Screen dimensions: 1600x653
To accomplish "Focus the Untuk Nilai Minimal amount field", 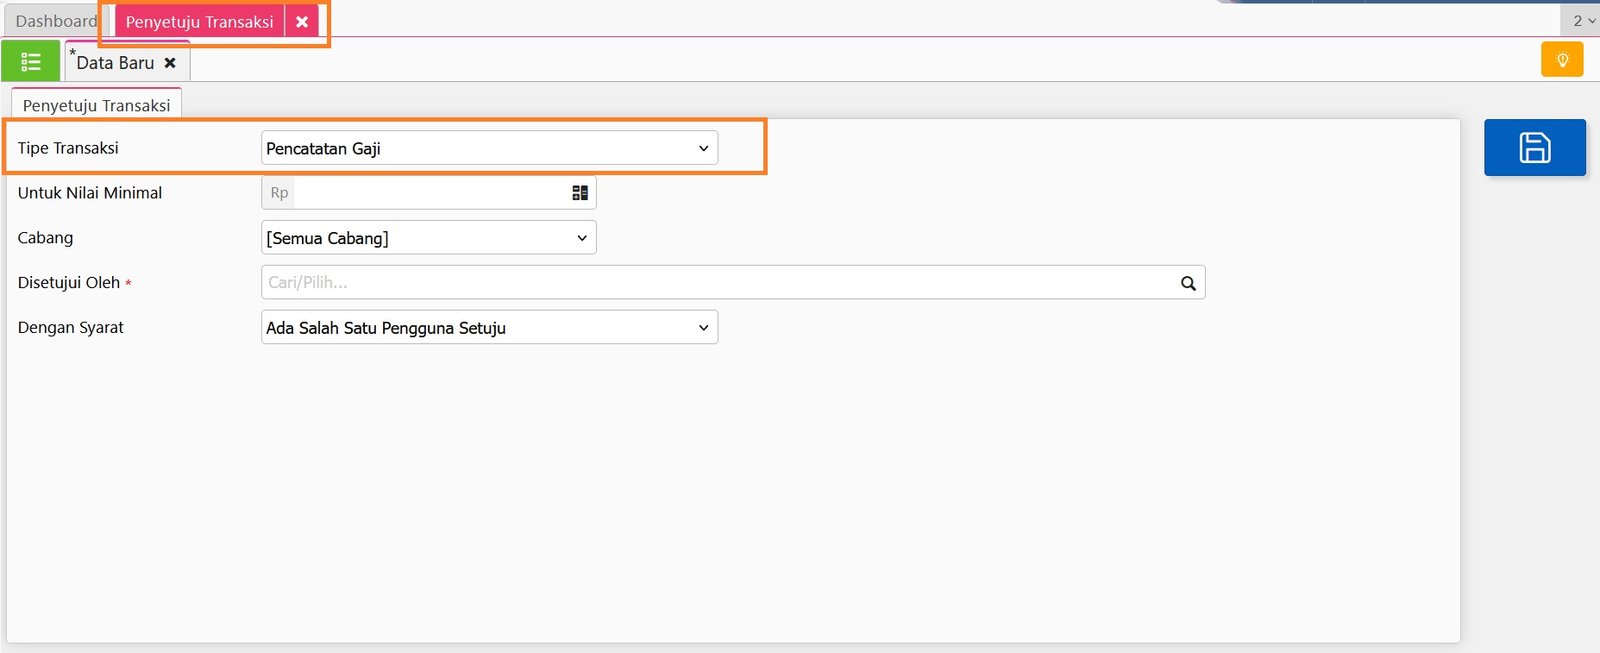I will (430, 193).
